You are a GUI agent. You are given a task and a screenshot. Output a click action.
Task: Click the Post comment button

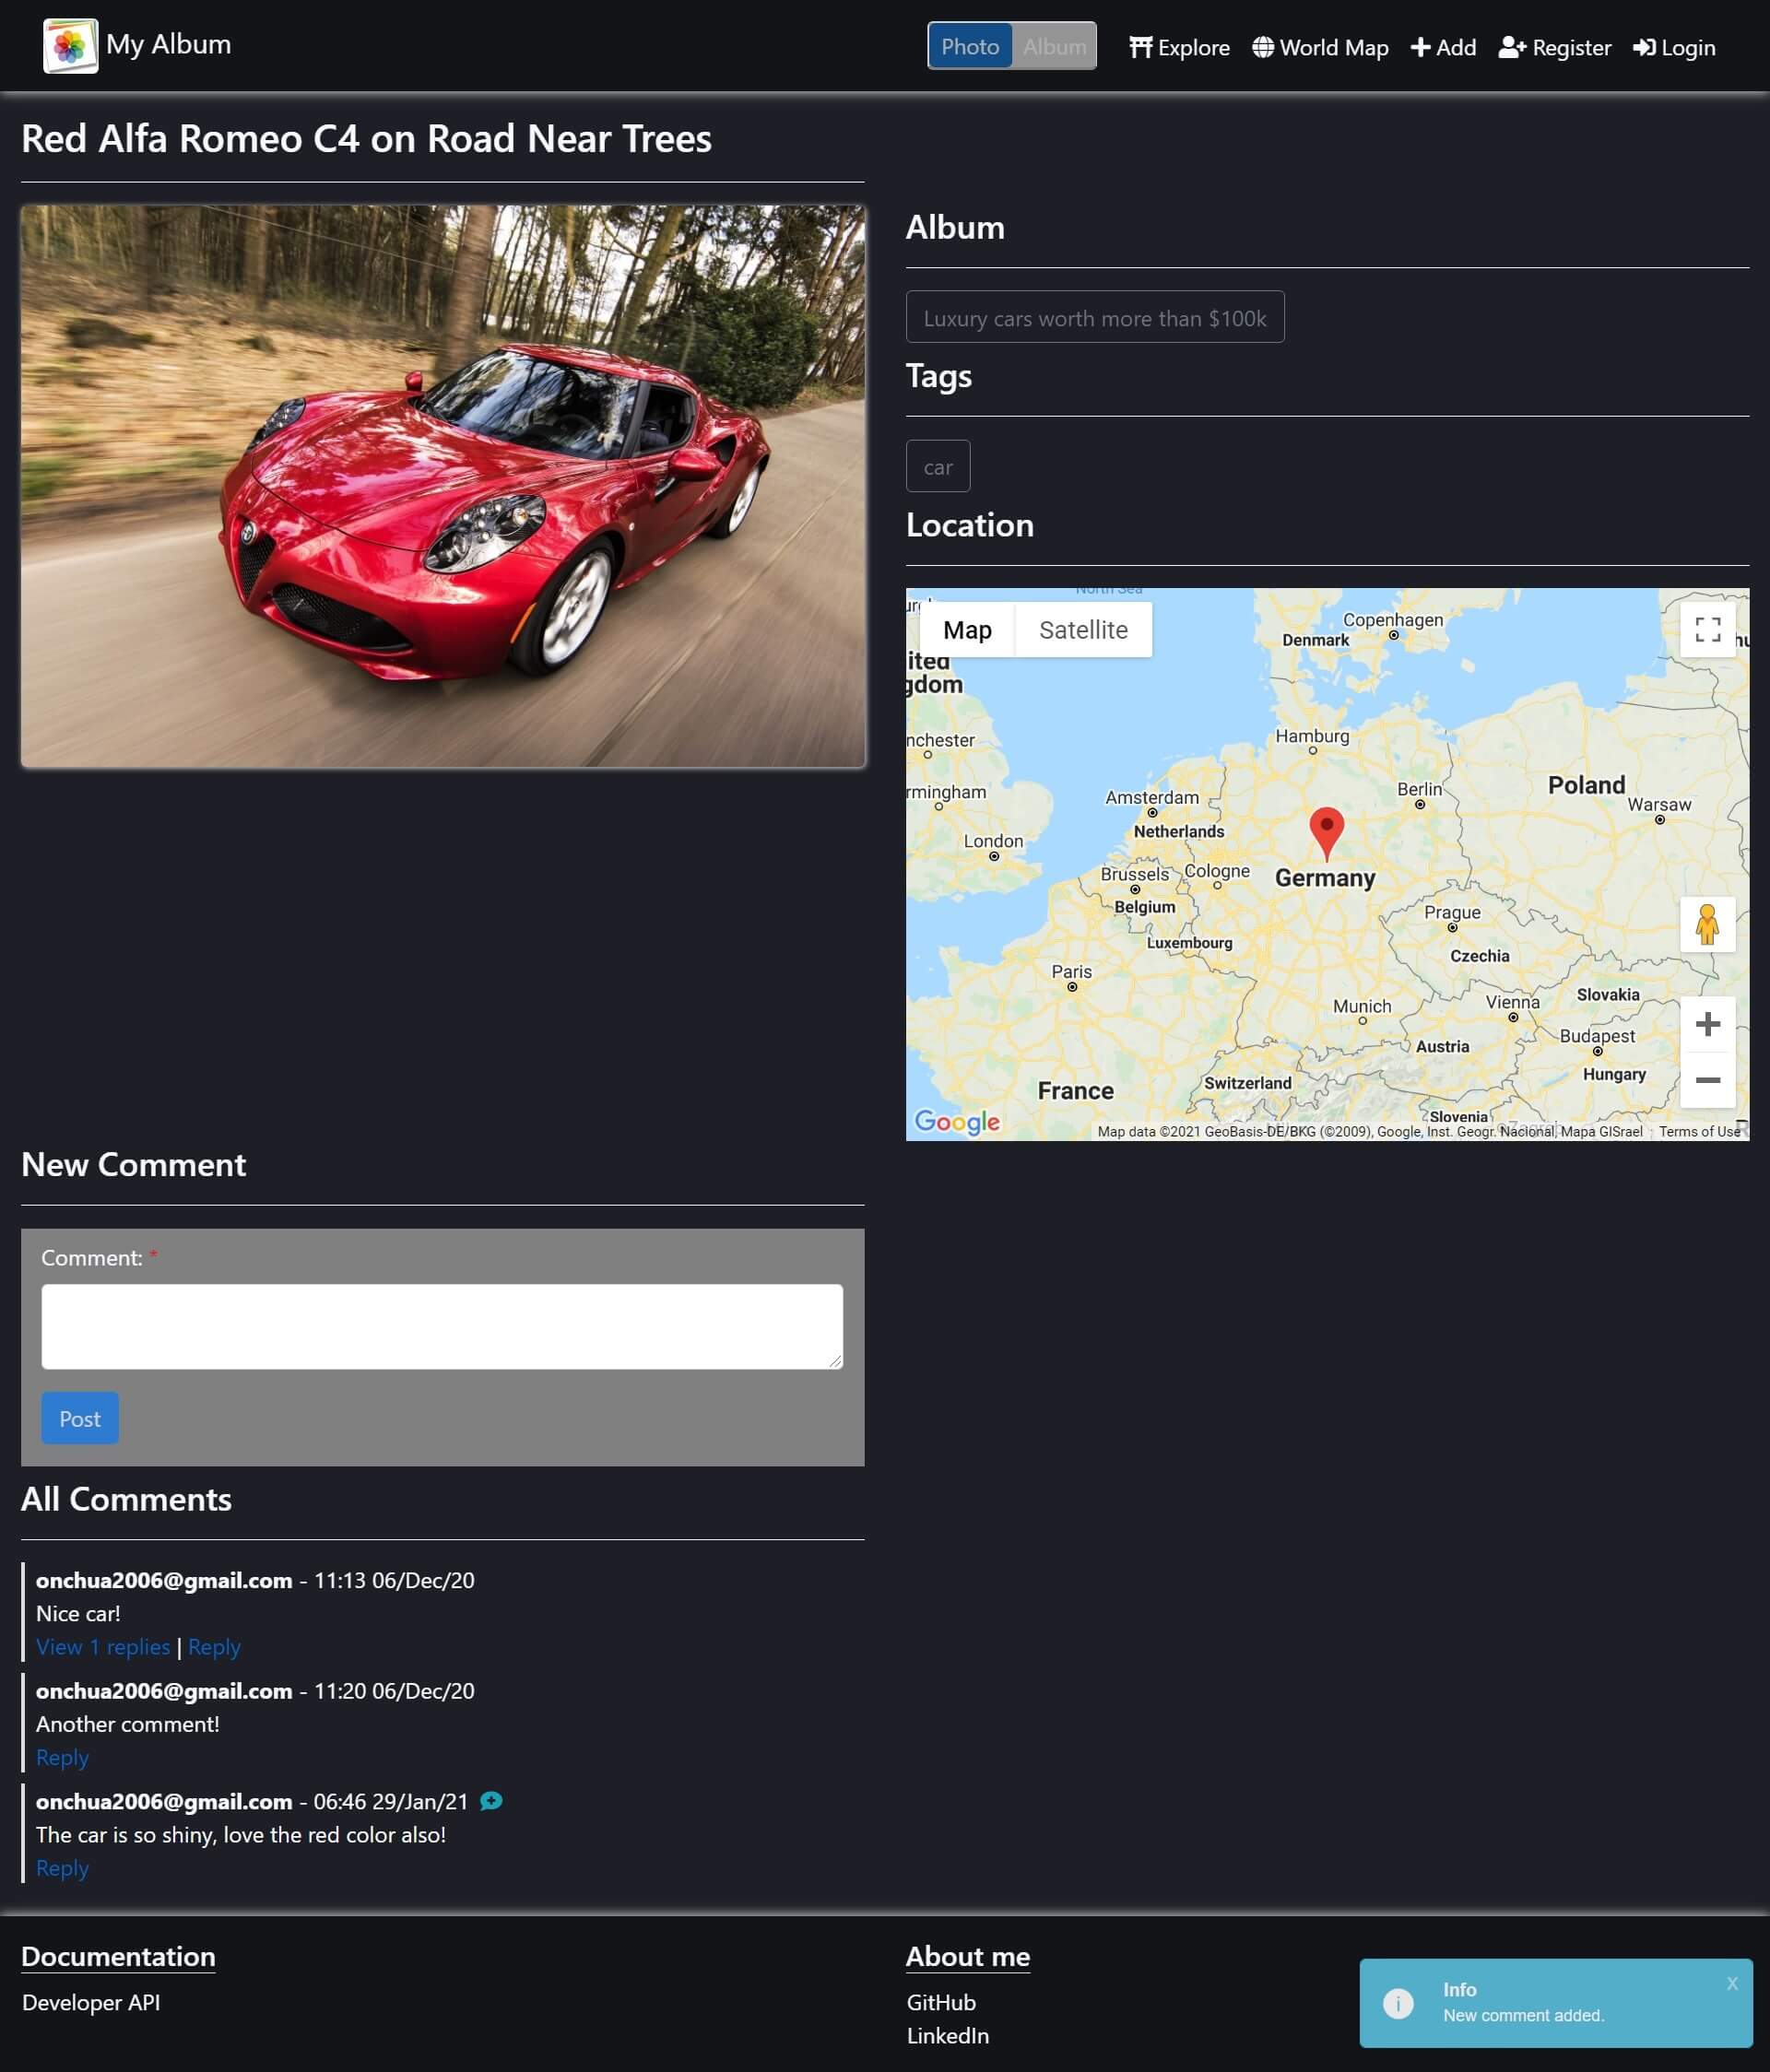[79, 1417]
